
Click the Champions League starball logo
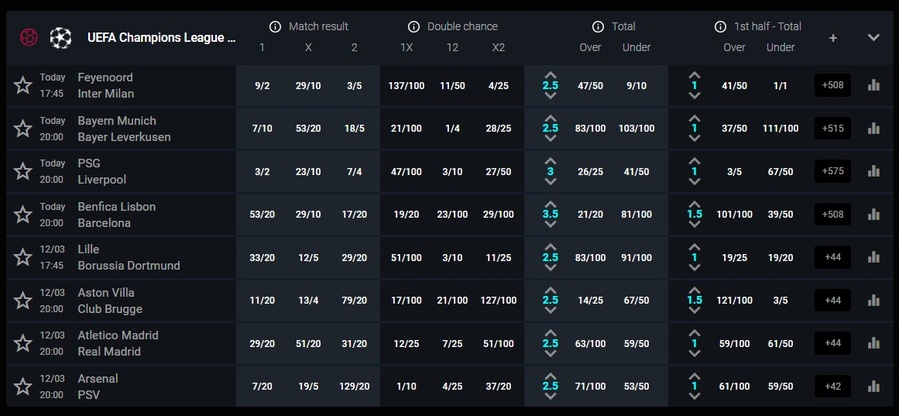60,38
